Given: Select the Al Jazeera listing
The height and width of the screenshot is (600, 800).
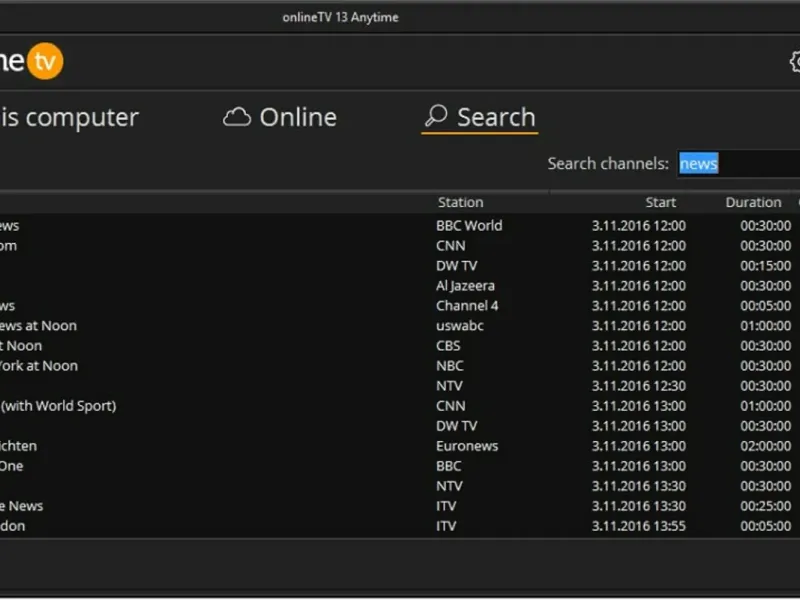Looking at the screenshot, I should tap(400, 286).
